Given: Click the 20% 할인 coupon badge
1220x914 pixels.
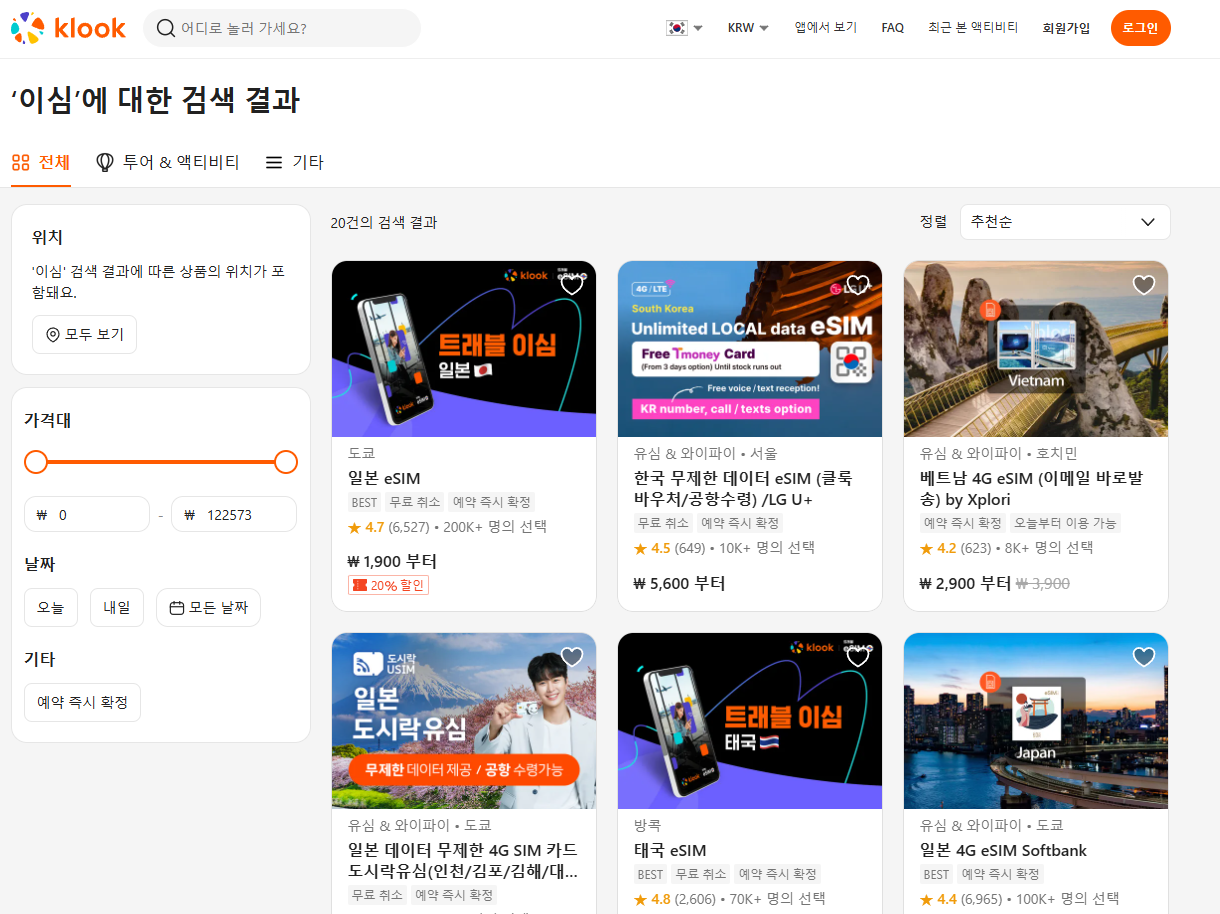Looking at the screenshot, I should point(388,585).
